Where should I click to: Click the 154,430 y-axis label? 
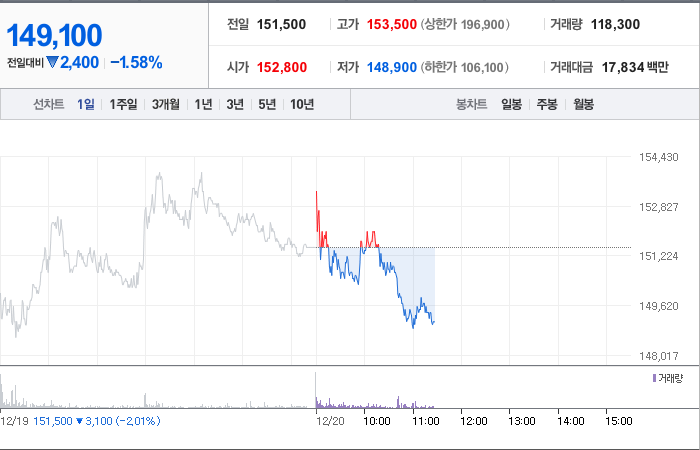[658, 157]
